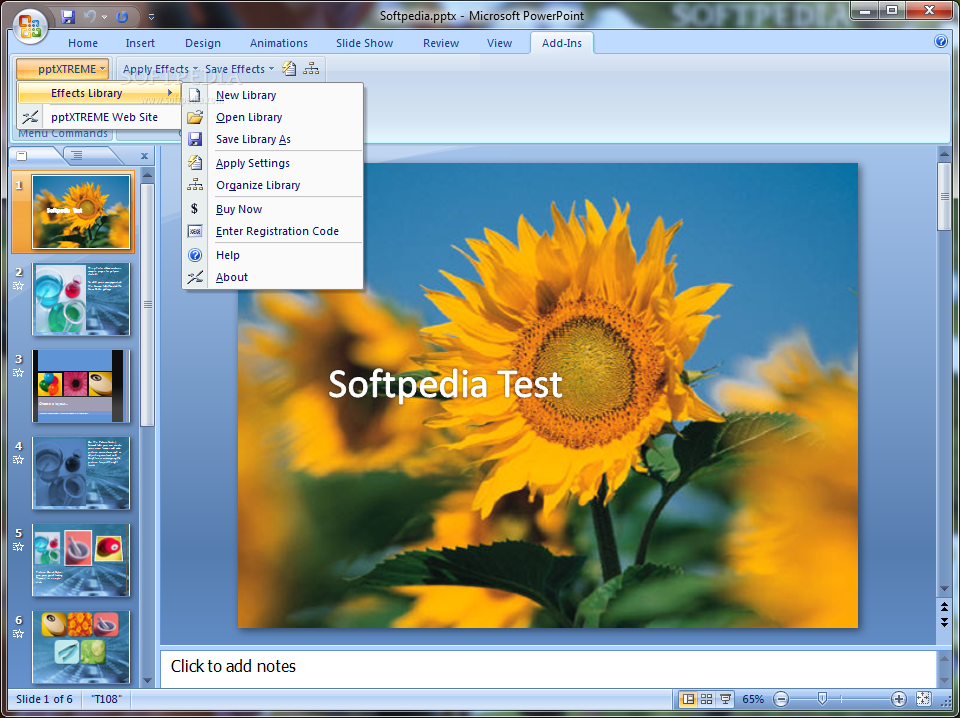Click the Office button orb

pos(29,26)
